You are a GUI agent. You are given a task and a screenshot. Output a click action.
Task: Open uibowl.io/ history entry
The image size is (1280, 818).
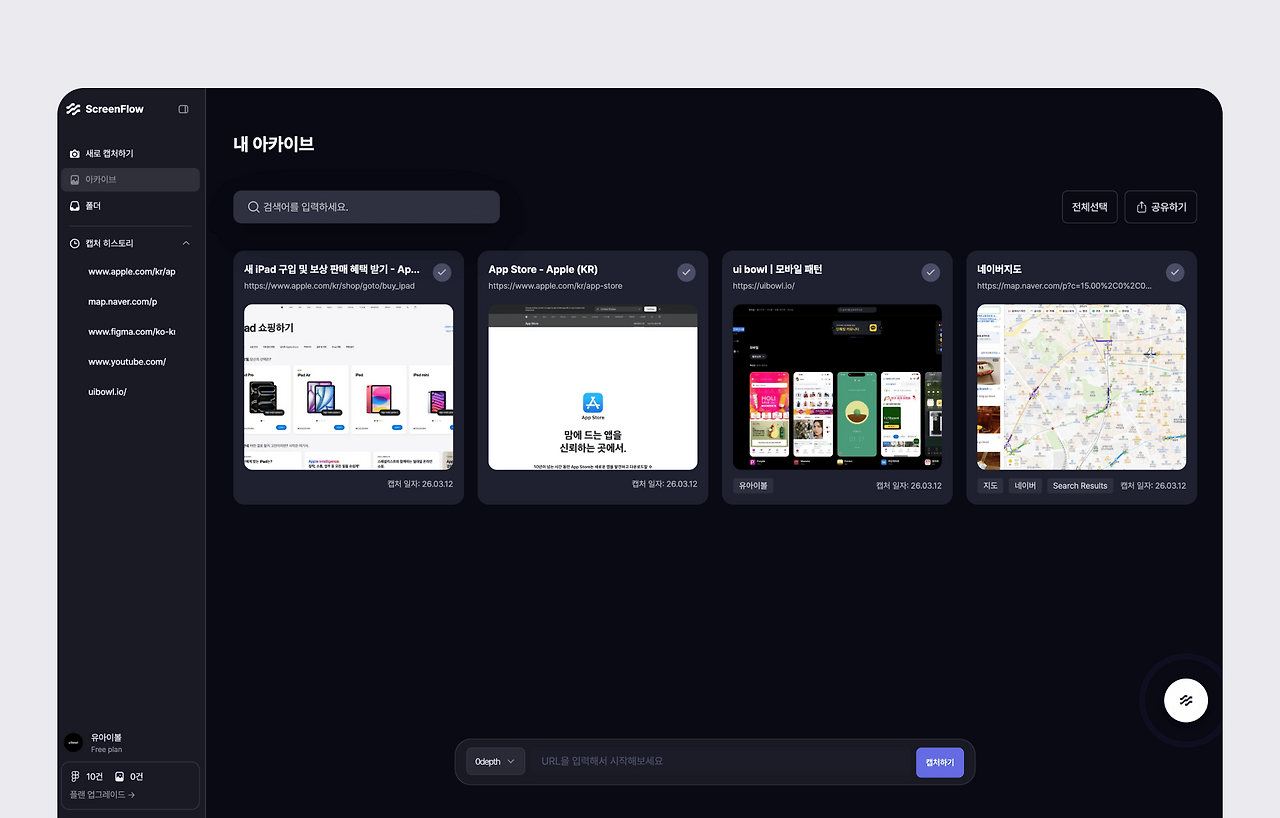(107, 392)
